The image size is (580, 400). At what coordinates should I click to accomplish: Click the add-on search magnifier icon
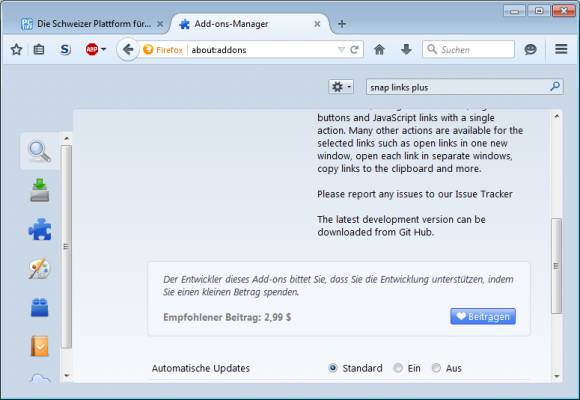555,87
